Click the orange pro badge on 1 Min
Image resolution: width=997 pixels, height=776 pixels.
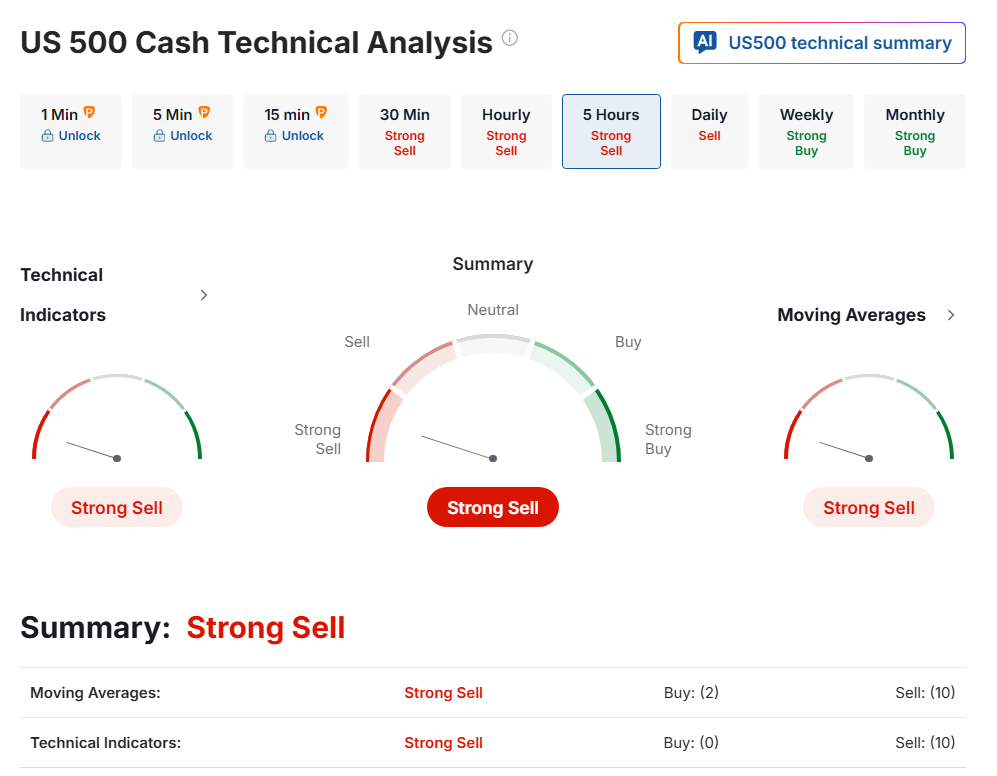click(x=89, y=113)
